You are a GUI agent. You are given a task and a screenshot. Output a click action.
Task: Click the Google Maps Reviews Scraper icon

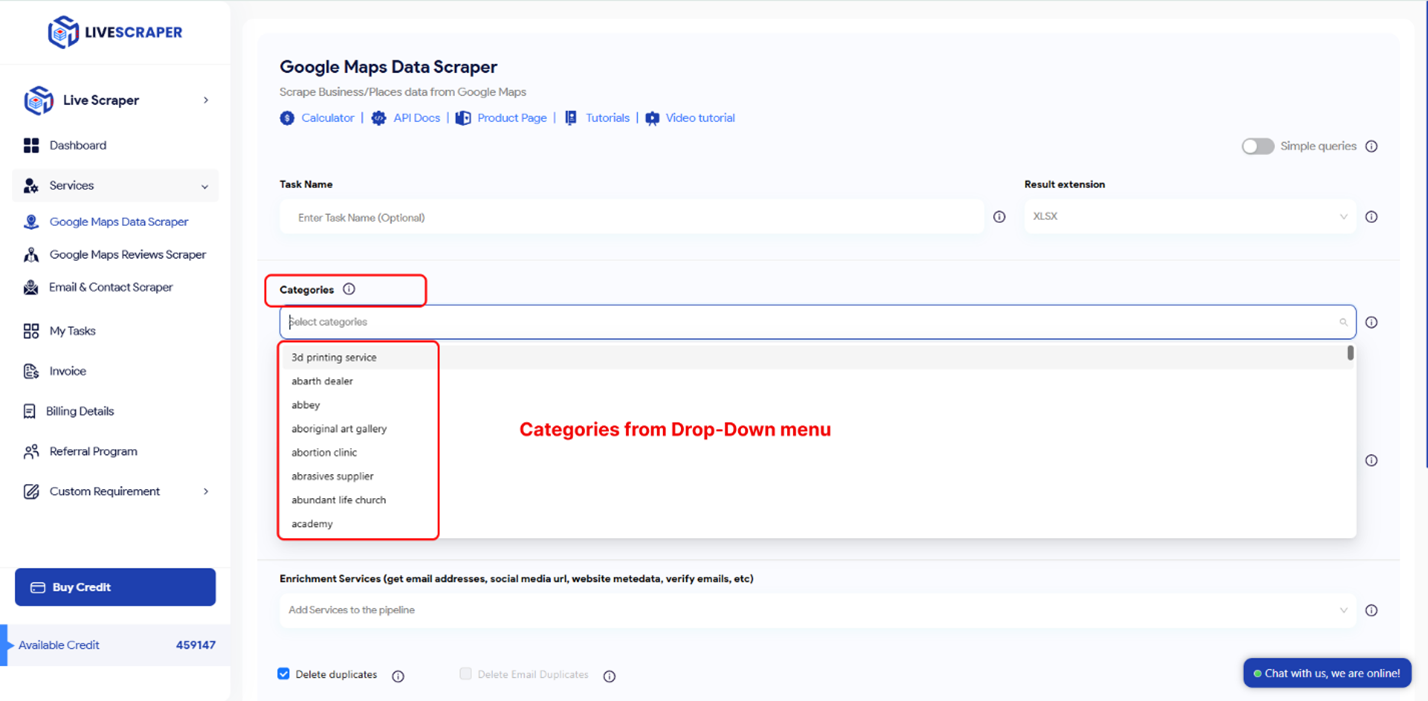point(31,255)
